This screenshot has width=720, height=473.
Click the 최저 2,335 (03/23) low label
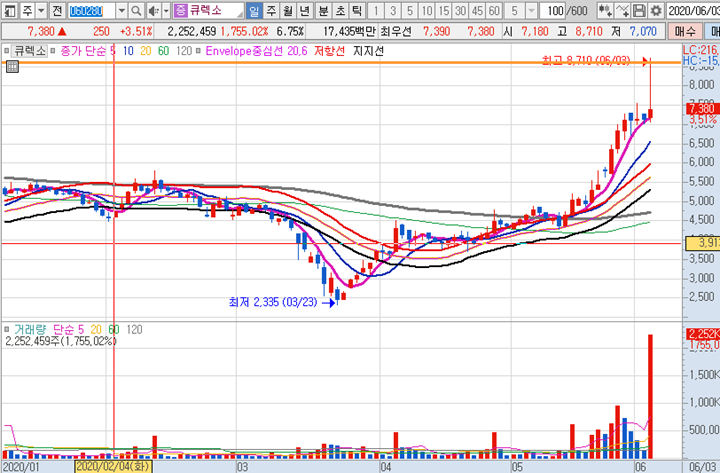pyautogui.click(x=273, y=302)
